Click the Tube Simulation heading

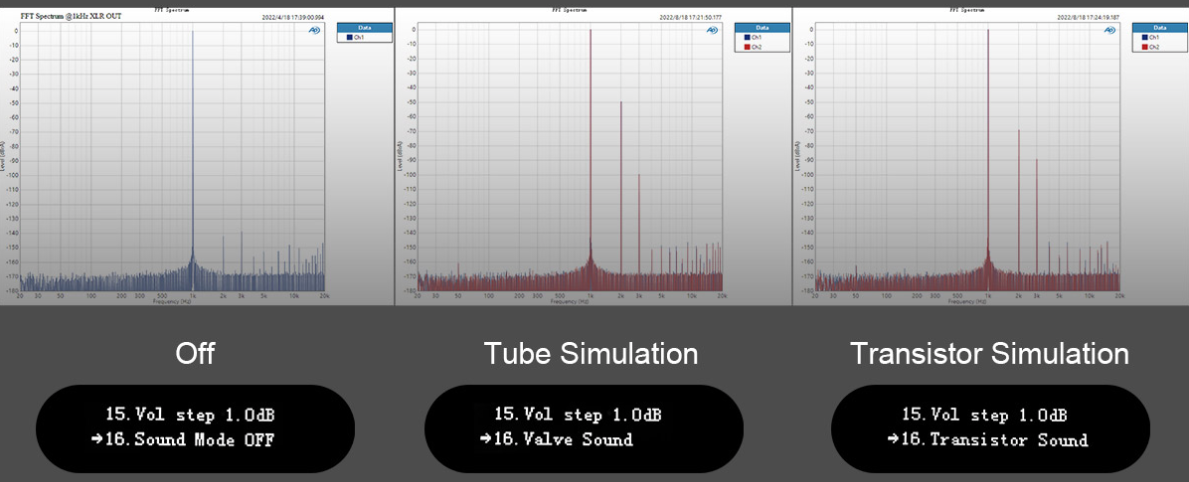click(x=591, y=354)
